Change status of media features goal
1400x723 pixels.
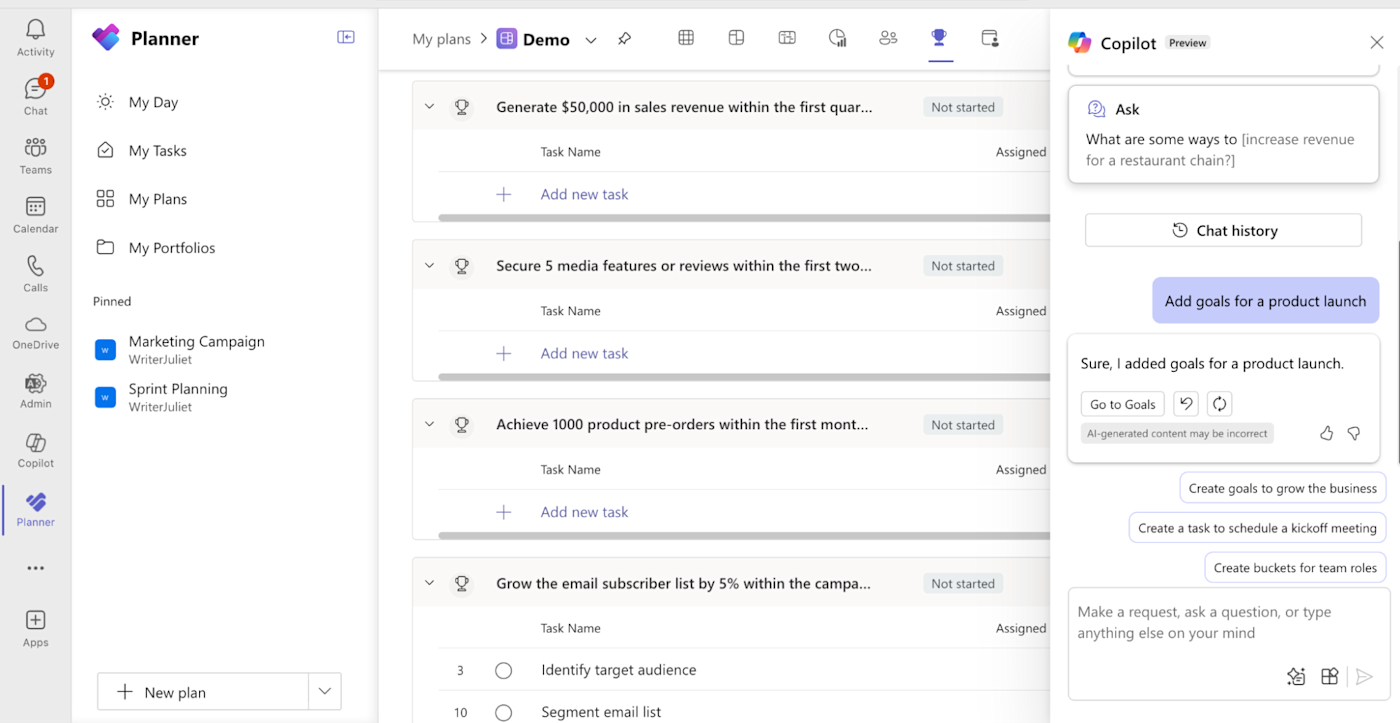click(x=963, y=266)
